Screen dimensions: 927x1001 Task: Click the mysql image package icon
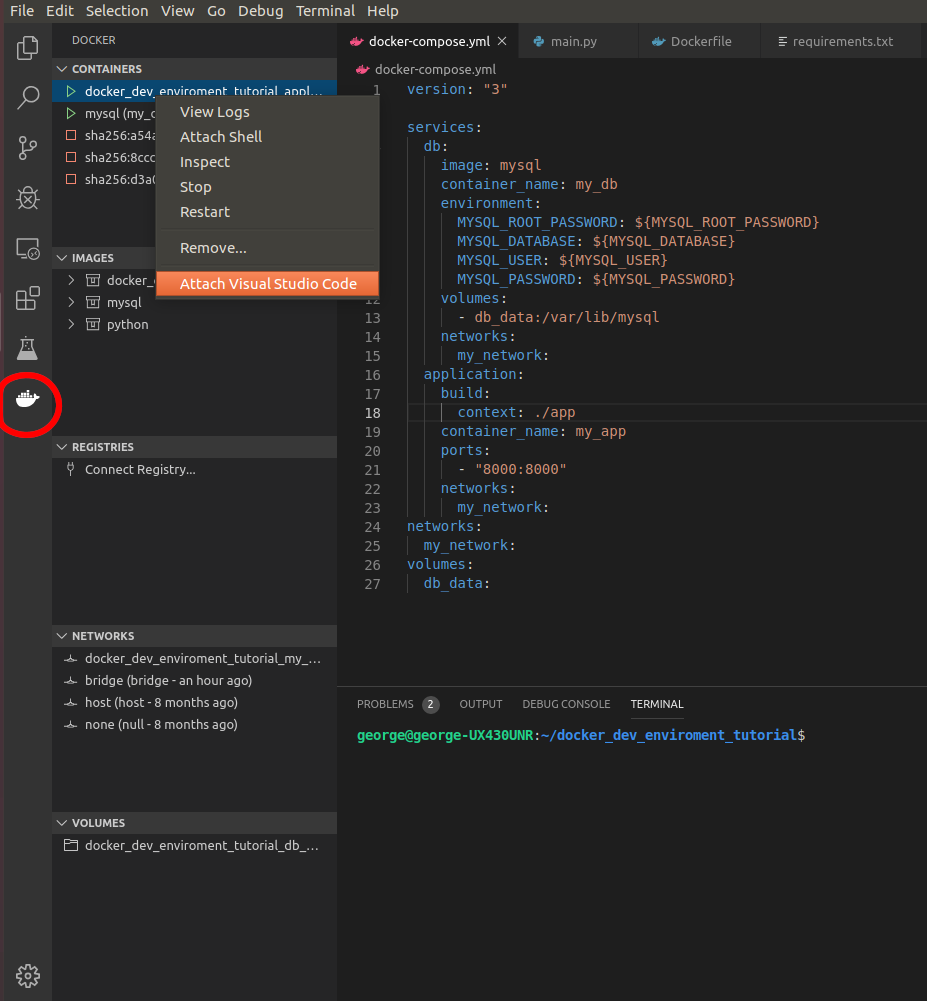93,302
